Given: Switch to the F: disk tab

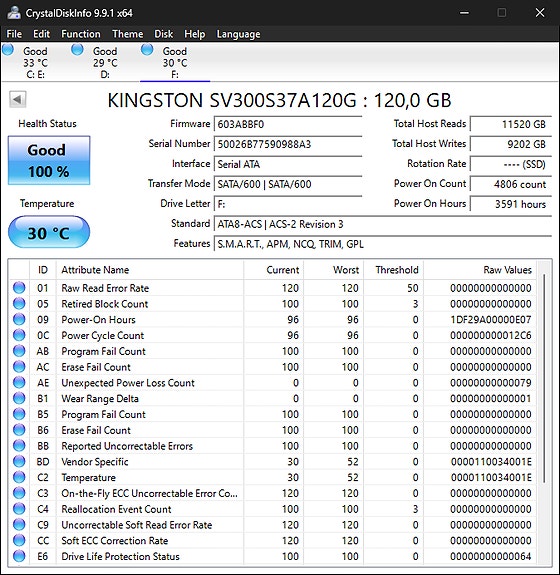Looking at the screenshot, I should coord(175,62).
